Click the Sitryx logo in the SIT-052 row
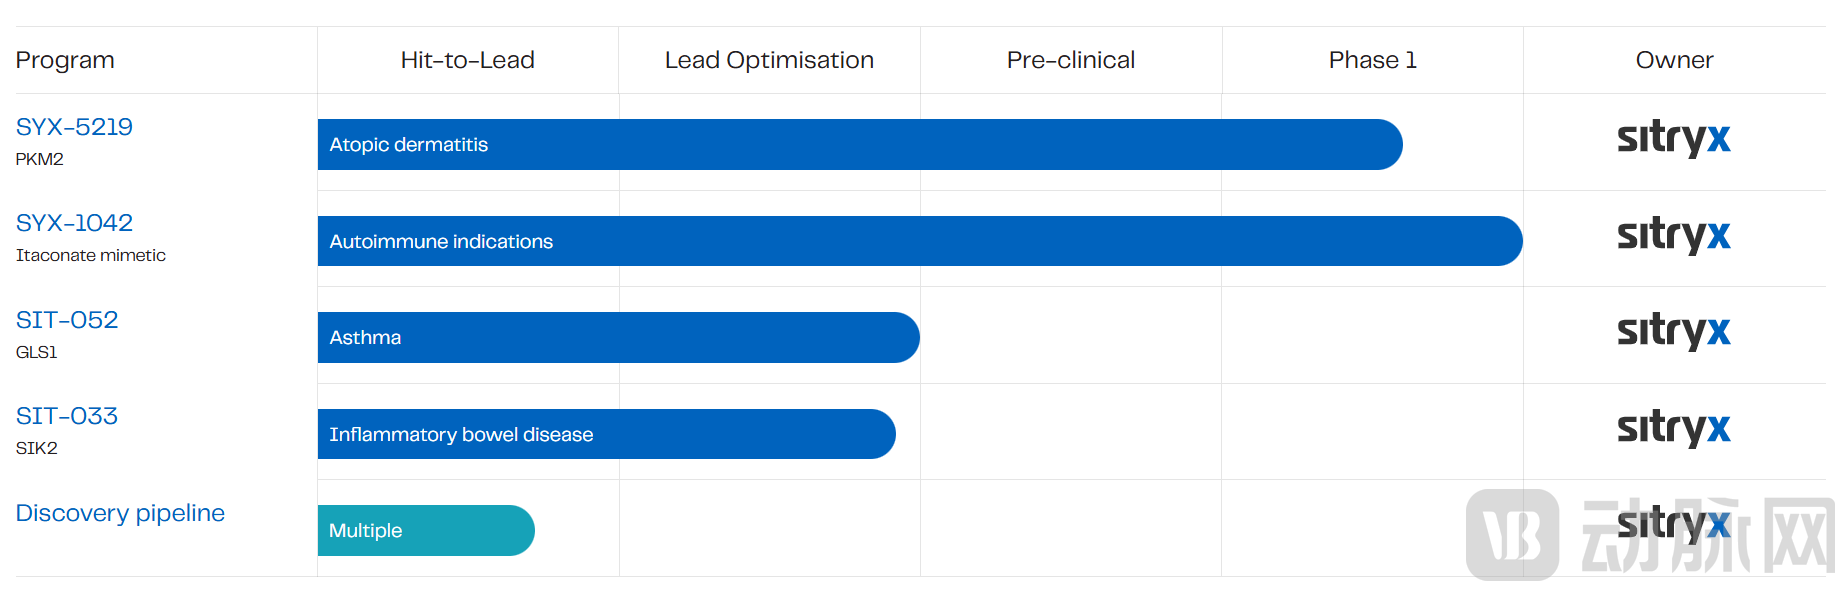The width and height of the screenshot is (1845, 591). coord(1673,331)
